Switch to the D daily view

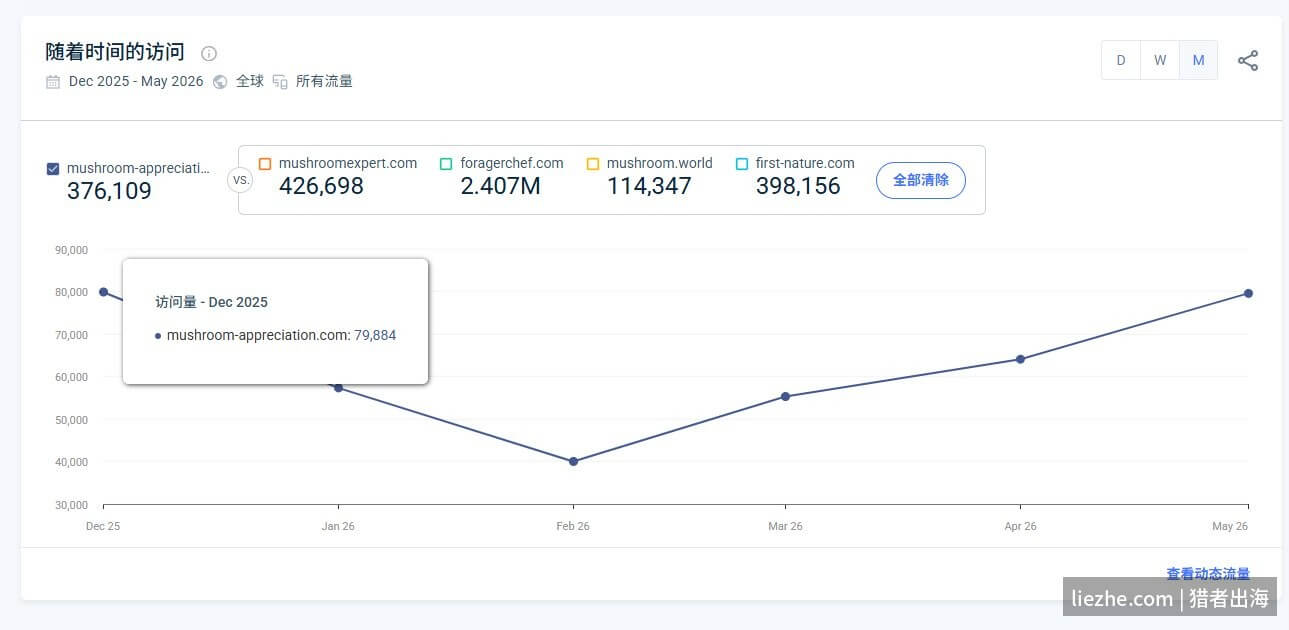tap(1121, 60)
